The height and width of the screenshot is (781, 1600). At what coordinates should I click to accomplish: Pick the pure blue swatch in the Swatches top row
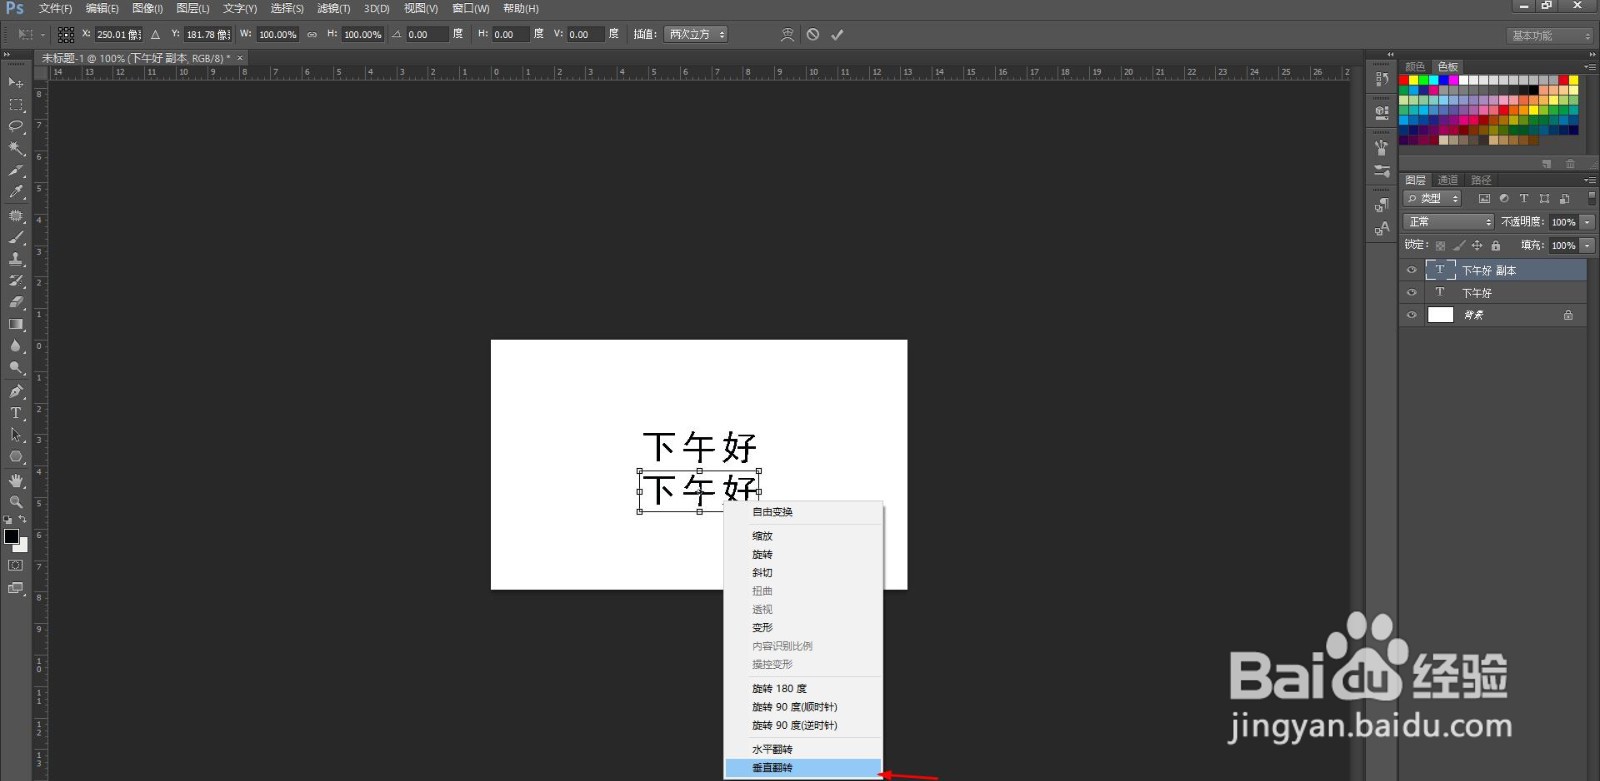click(x=1444, y=80)
